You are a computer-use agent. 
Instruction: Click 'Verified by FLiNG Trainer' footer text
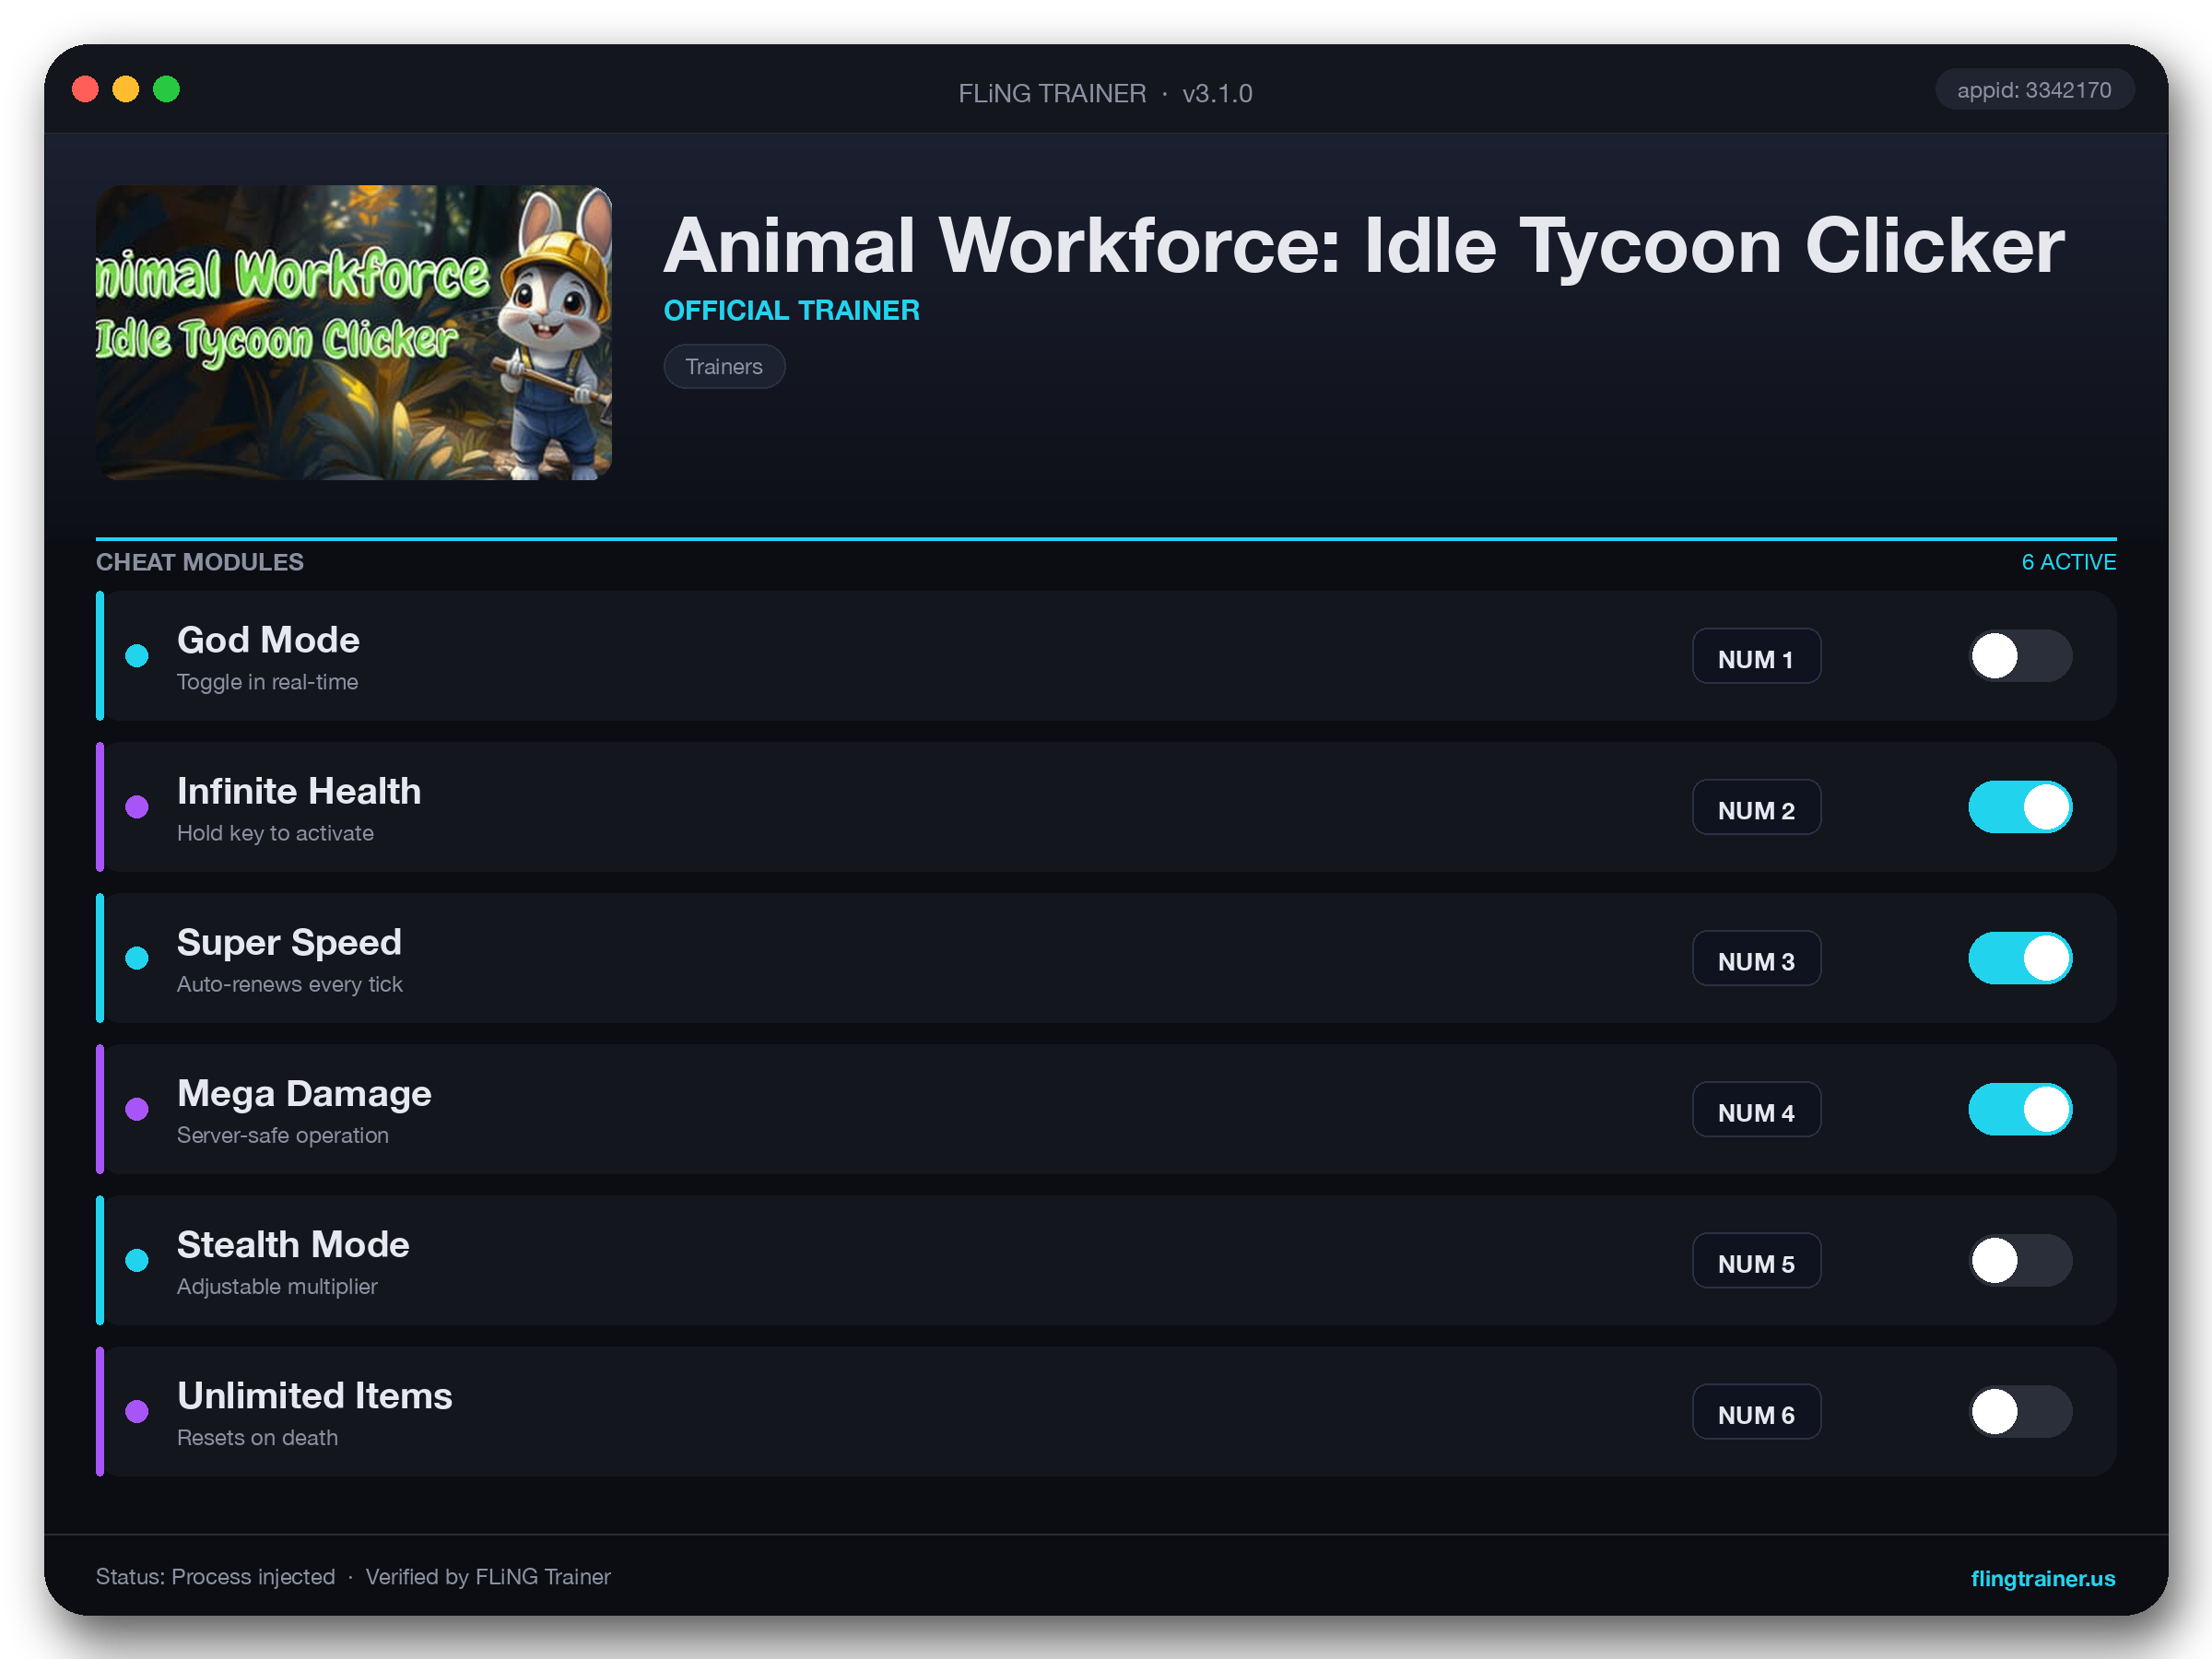pos(488,1577)
